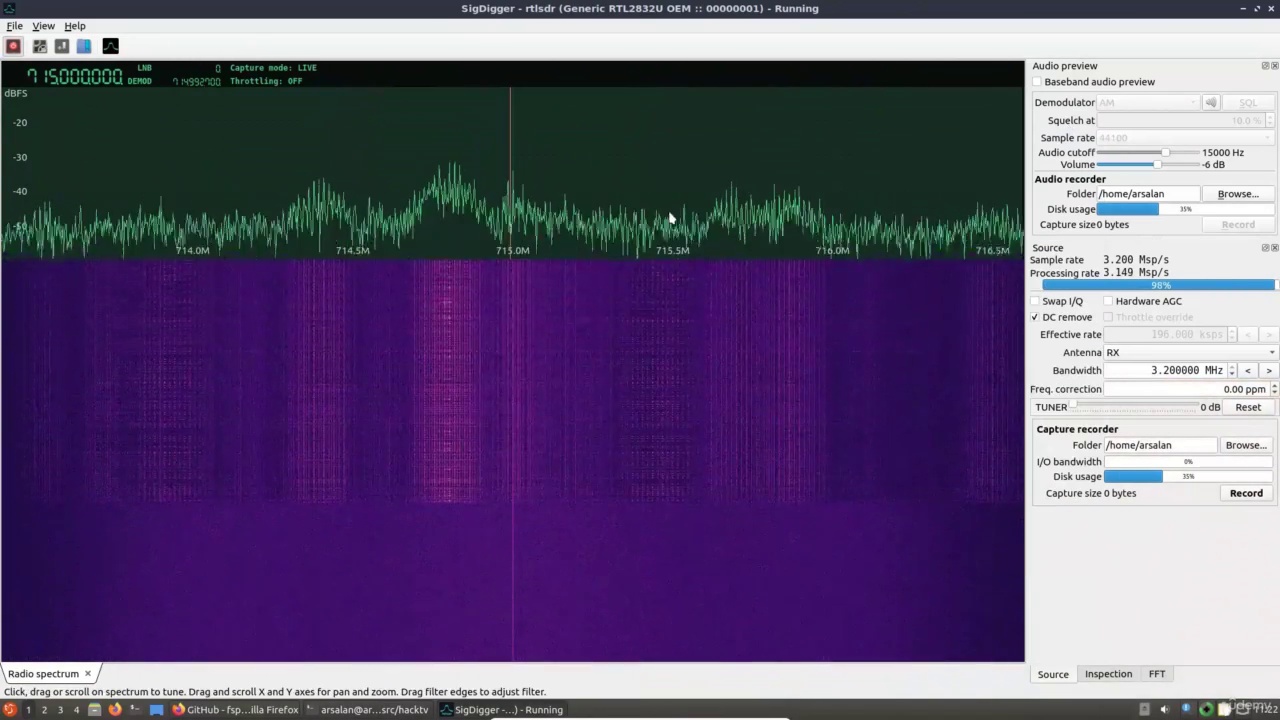The image size is (1280, 720).
Task: Click the Effective rate spinner arrows
Action: click(1232, 334)
